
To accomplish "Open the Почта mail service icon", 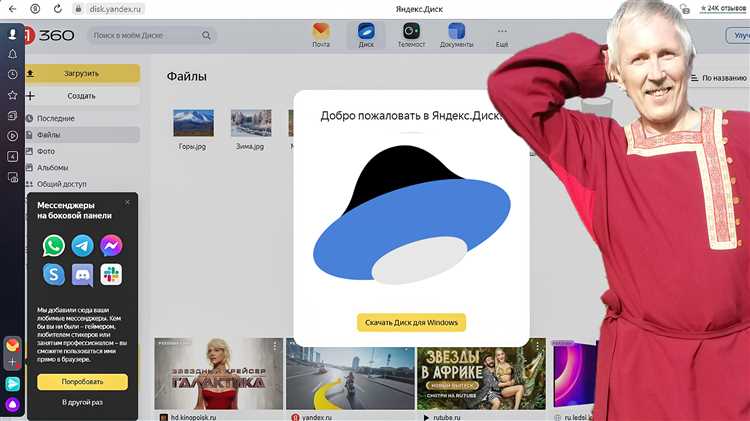I will click(321, 35).
